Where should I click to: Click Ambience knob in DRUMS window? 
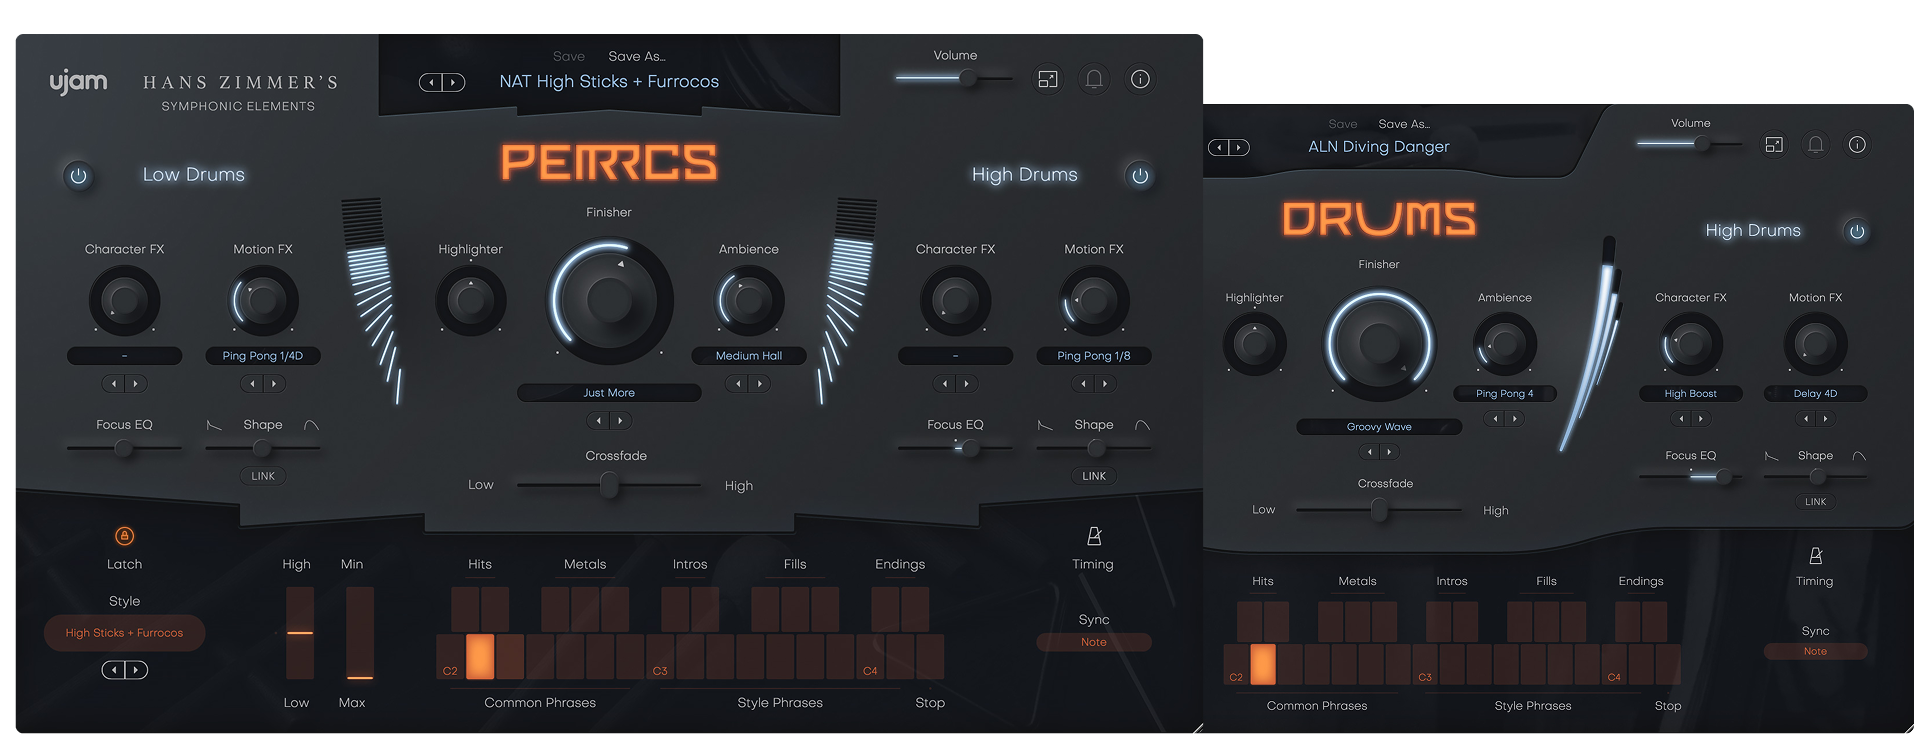click(1504, 344)
